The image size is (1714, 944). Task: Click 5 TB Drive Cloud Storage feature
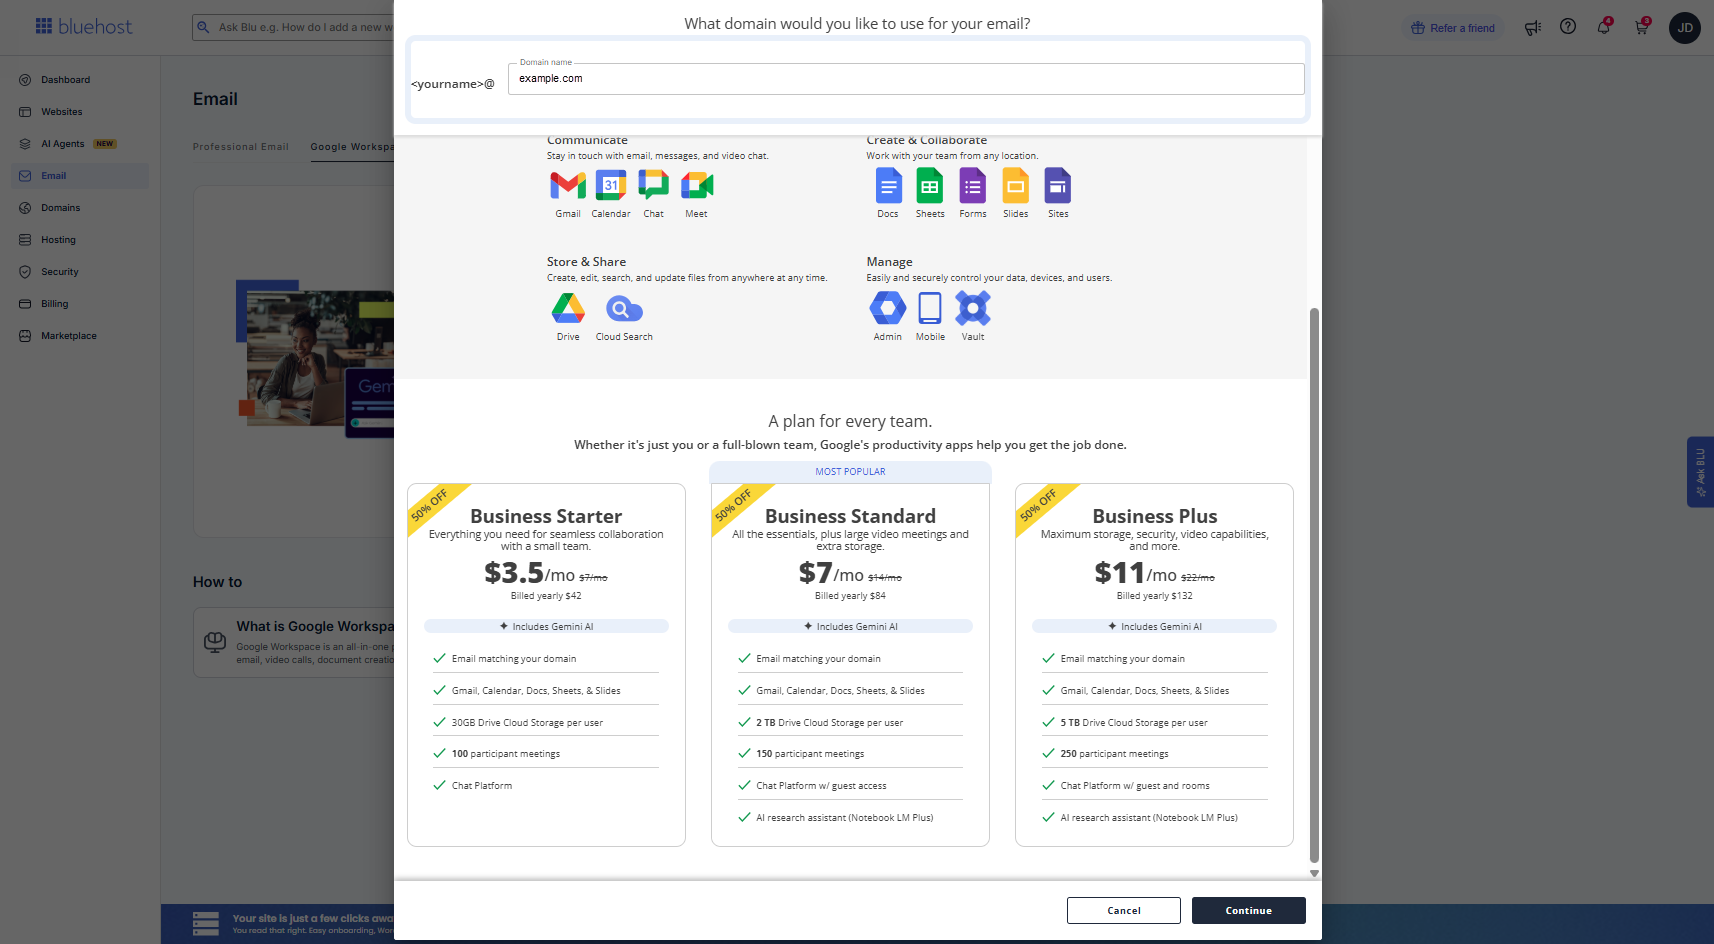(x=1134, y=722)
